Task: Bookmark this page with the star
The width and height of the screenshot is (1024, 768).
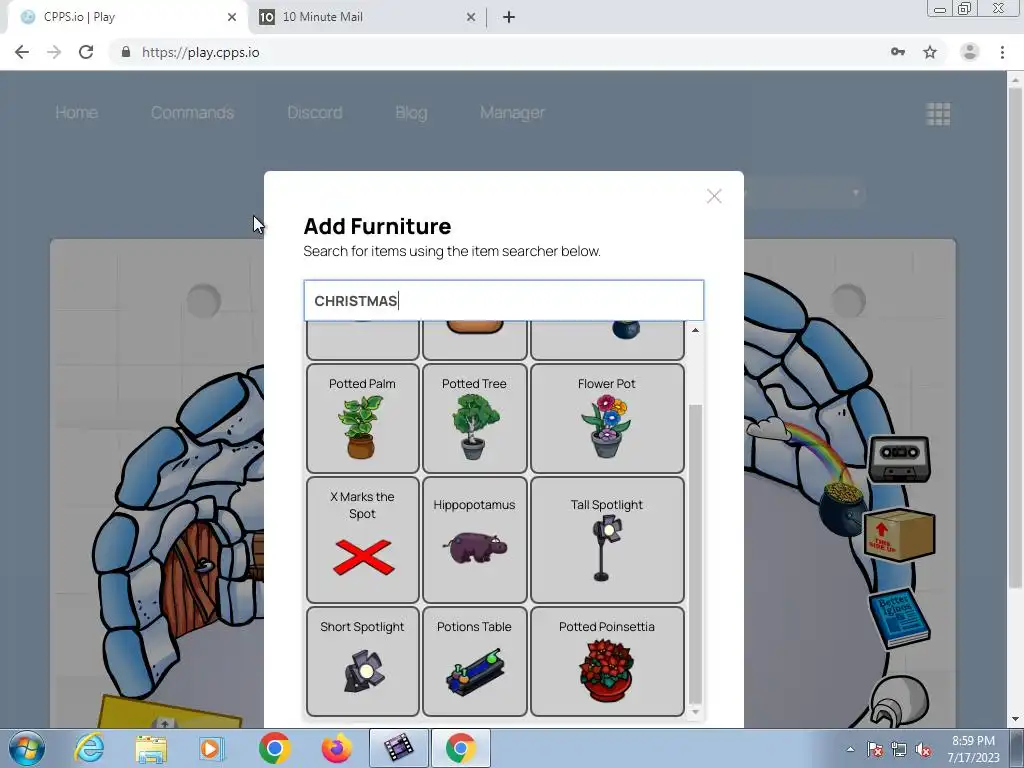Action: click(930, 52)
